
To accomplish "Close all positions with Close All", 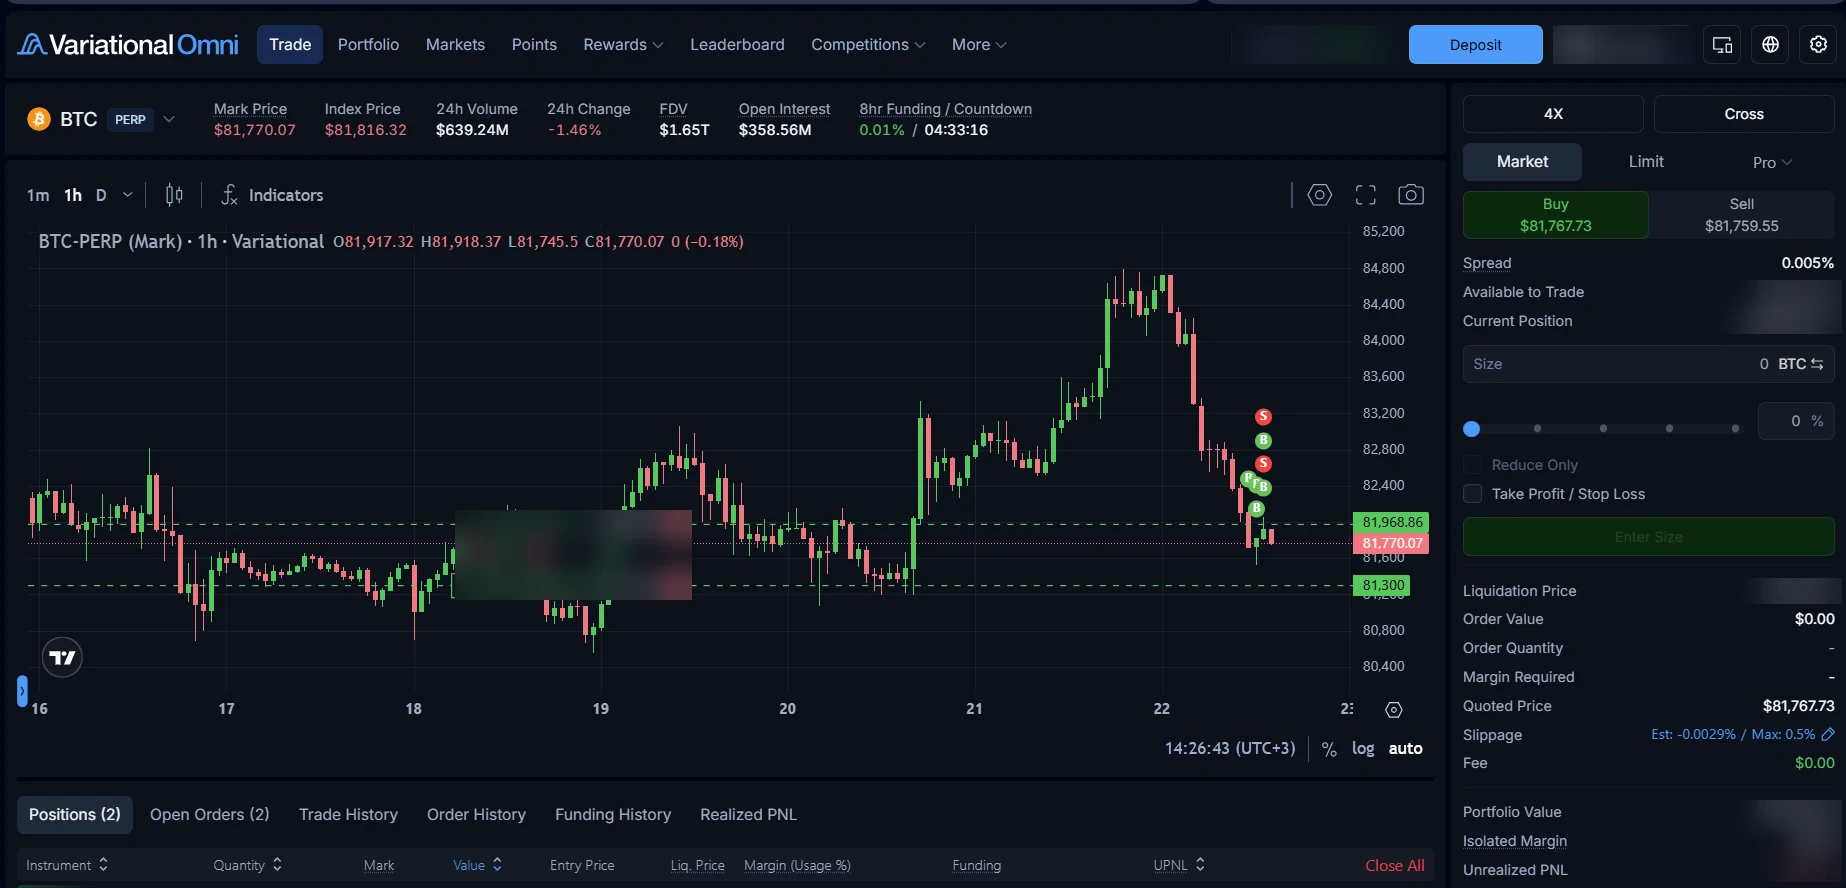I will coord(1395,866).
